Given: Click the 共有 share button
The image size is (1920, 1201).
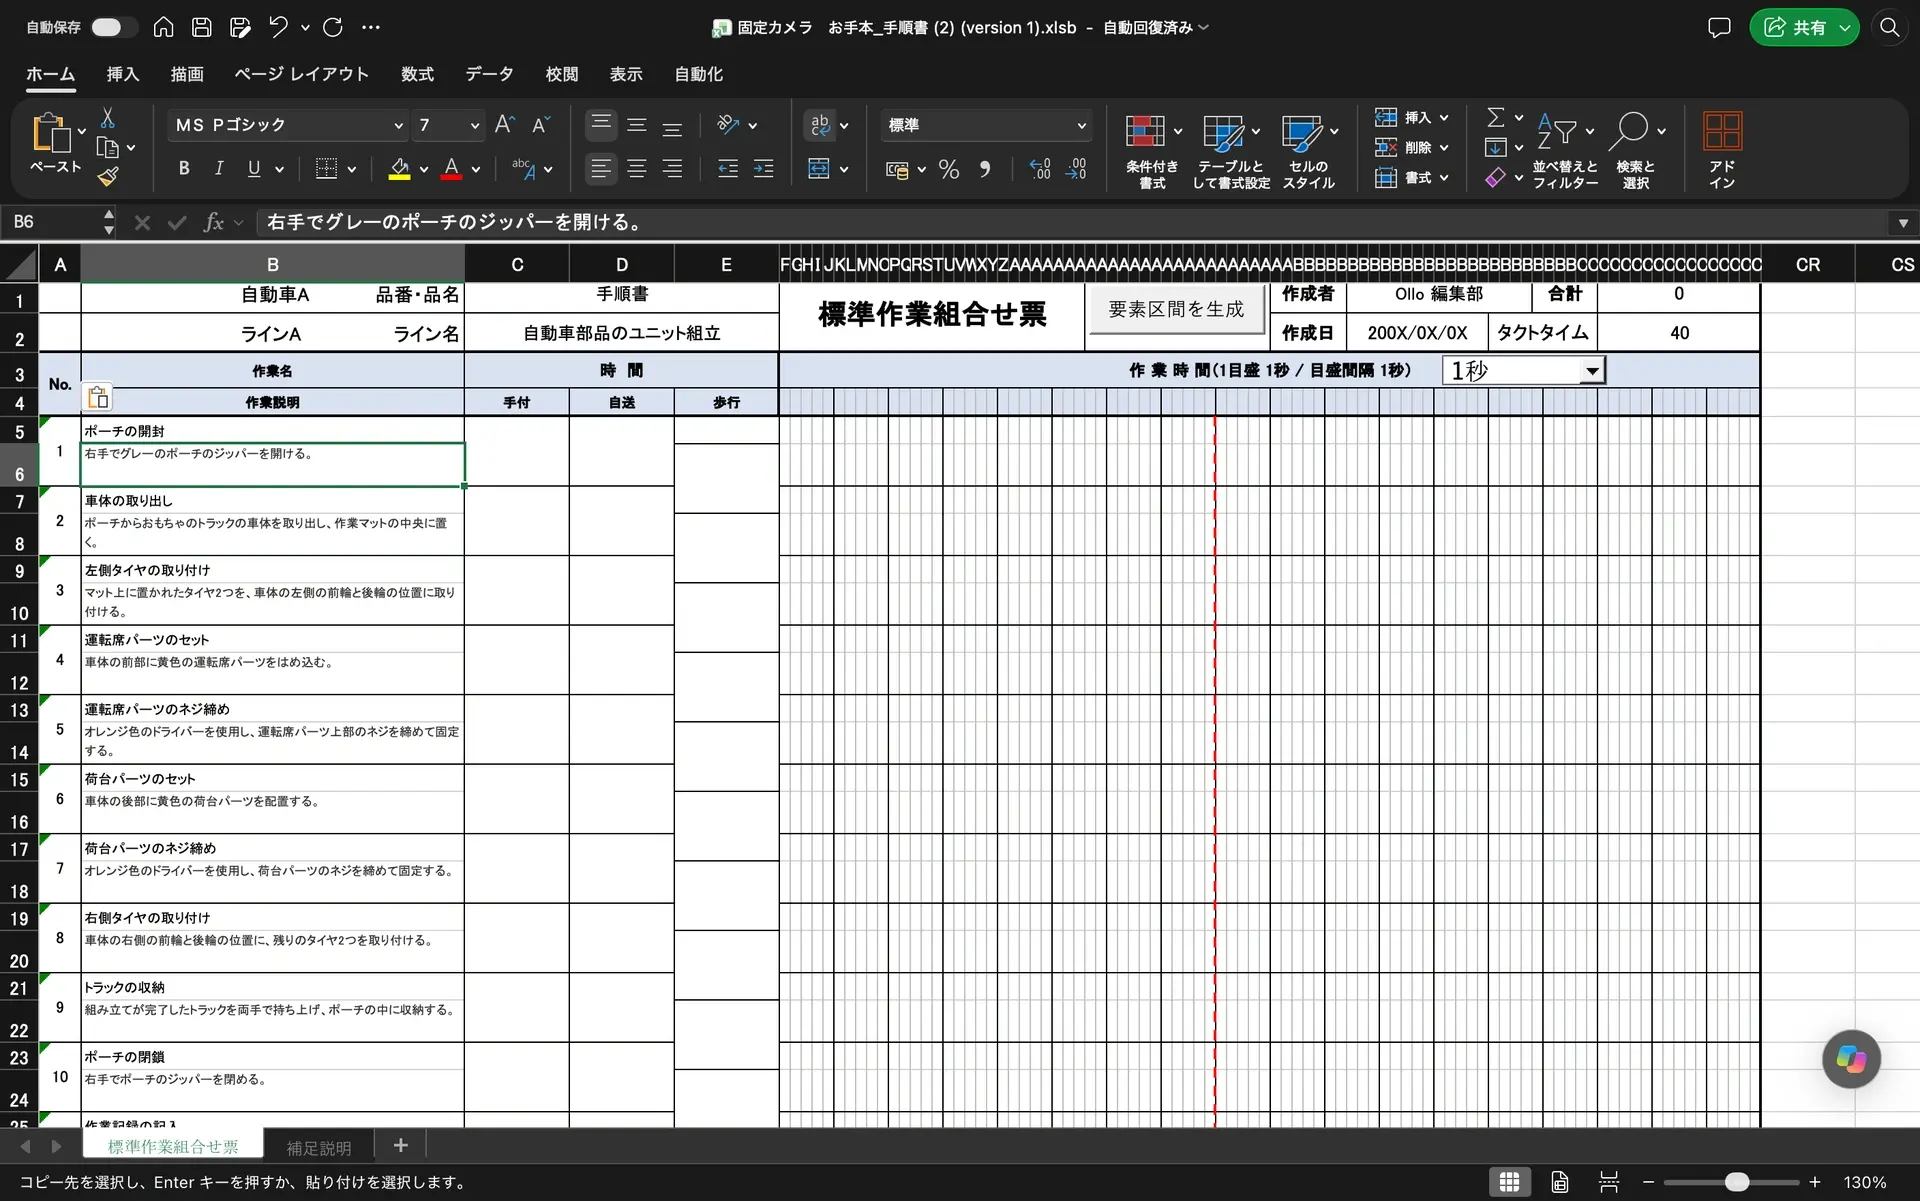Looking at the screenshot, I should click(x=1795, y=27).
